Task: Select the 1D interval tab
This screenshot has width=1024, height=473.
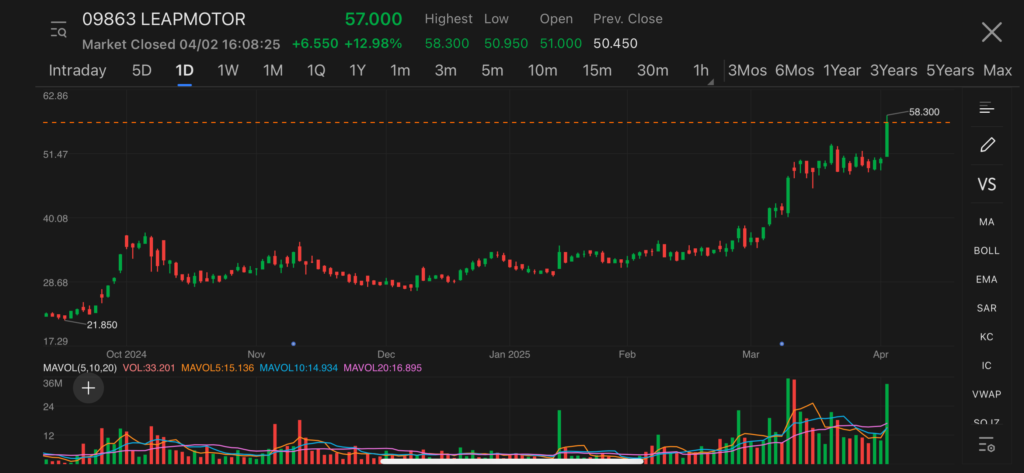Action: coord(185,71)
